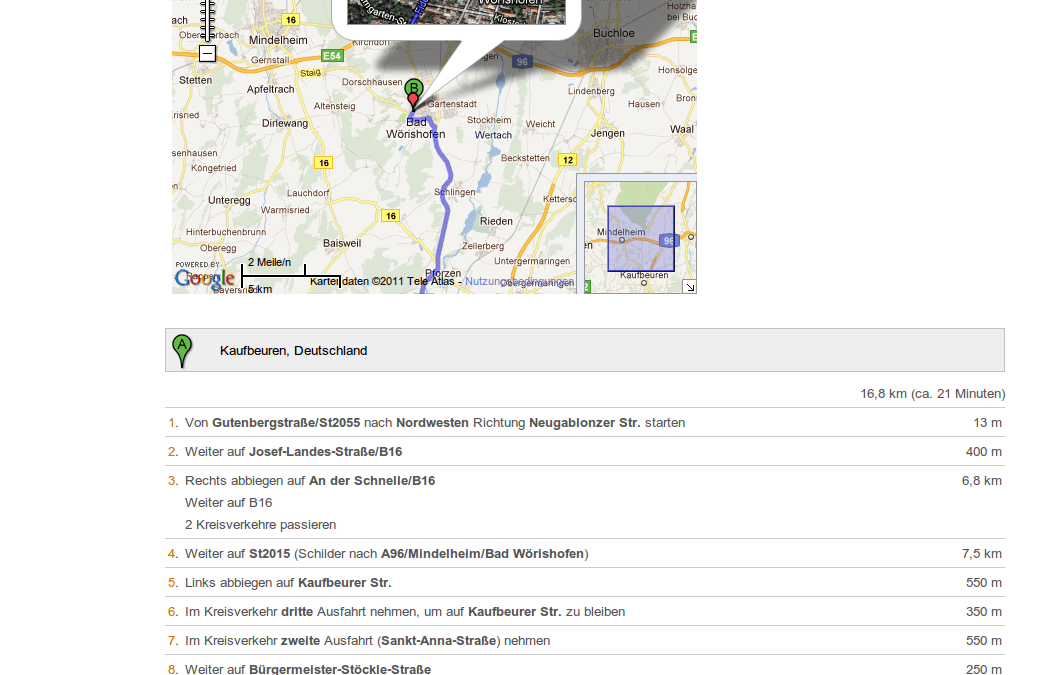1050x675 pixels.
Task: Click the blue 96 shield on main map
Action: click(522, 62)
